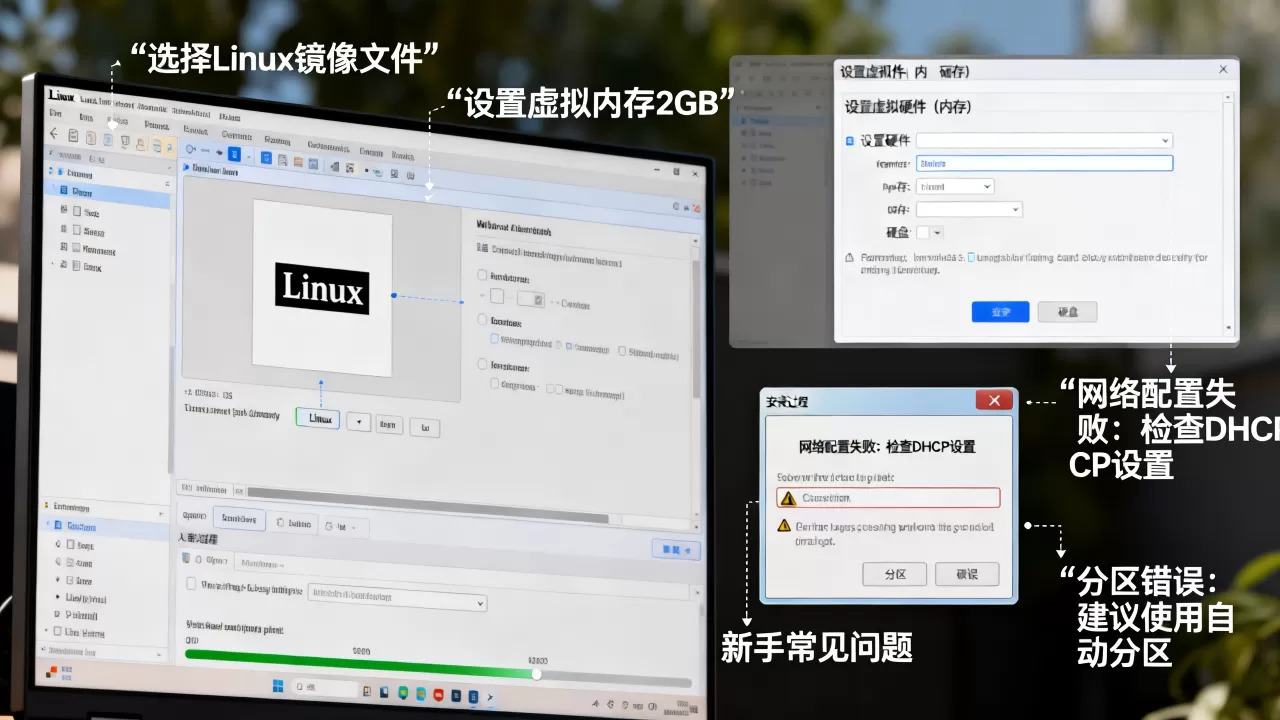Select the third radio option in the right panel
Viewport: 1280px width, 720px height.
tap(483, 365)
